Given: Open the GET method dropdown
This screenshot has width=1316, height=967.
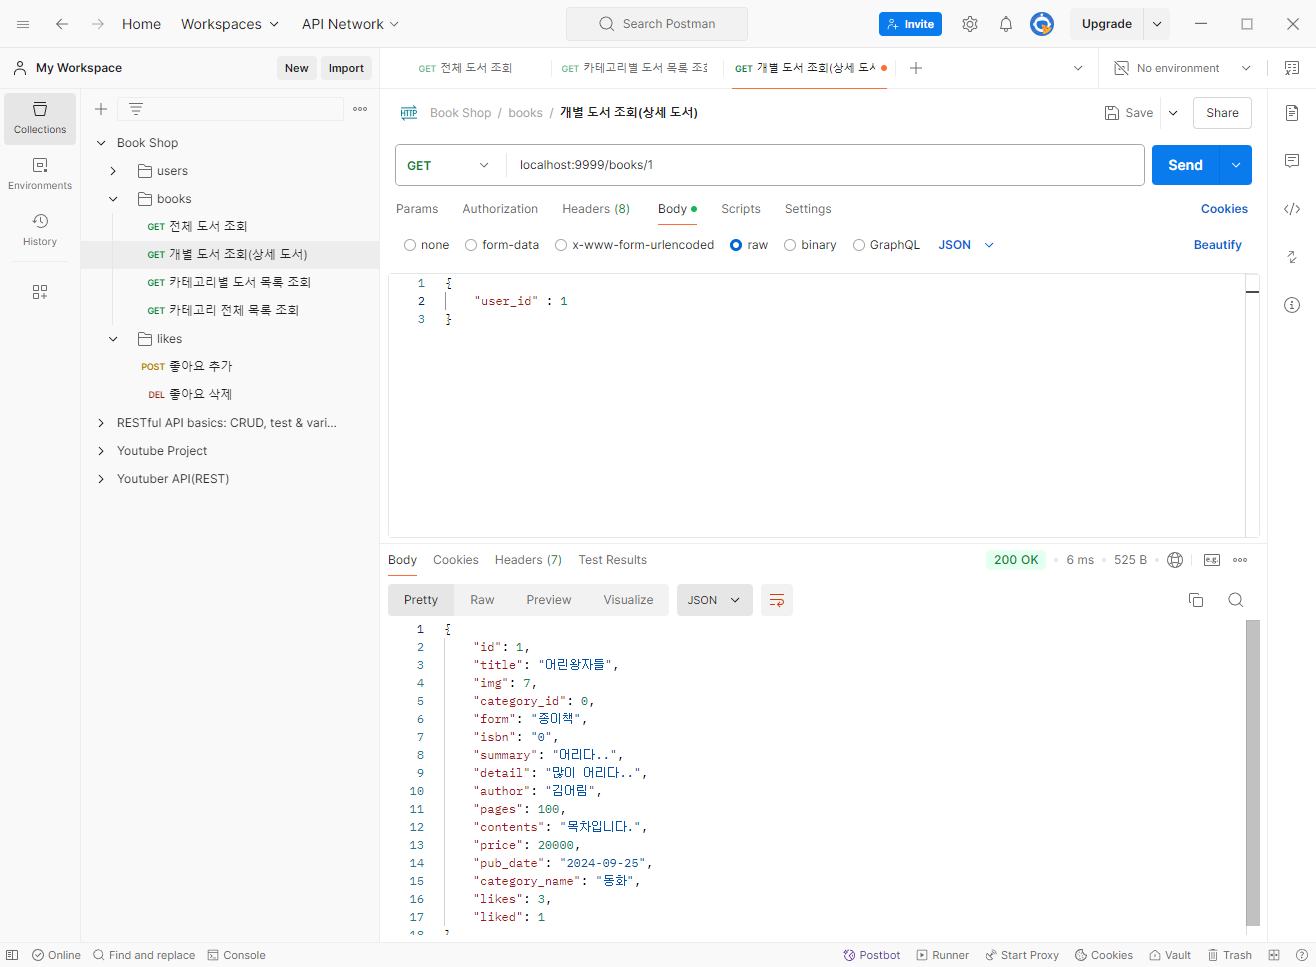Looking at the screenshot, I should [450, 165].
